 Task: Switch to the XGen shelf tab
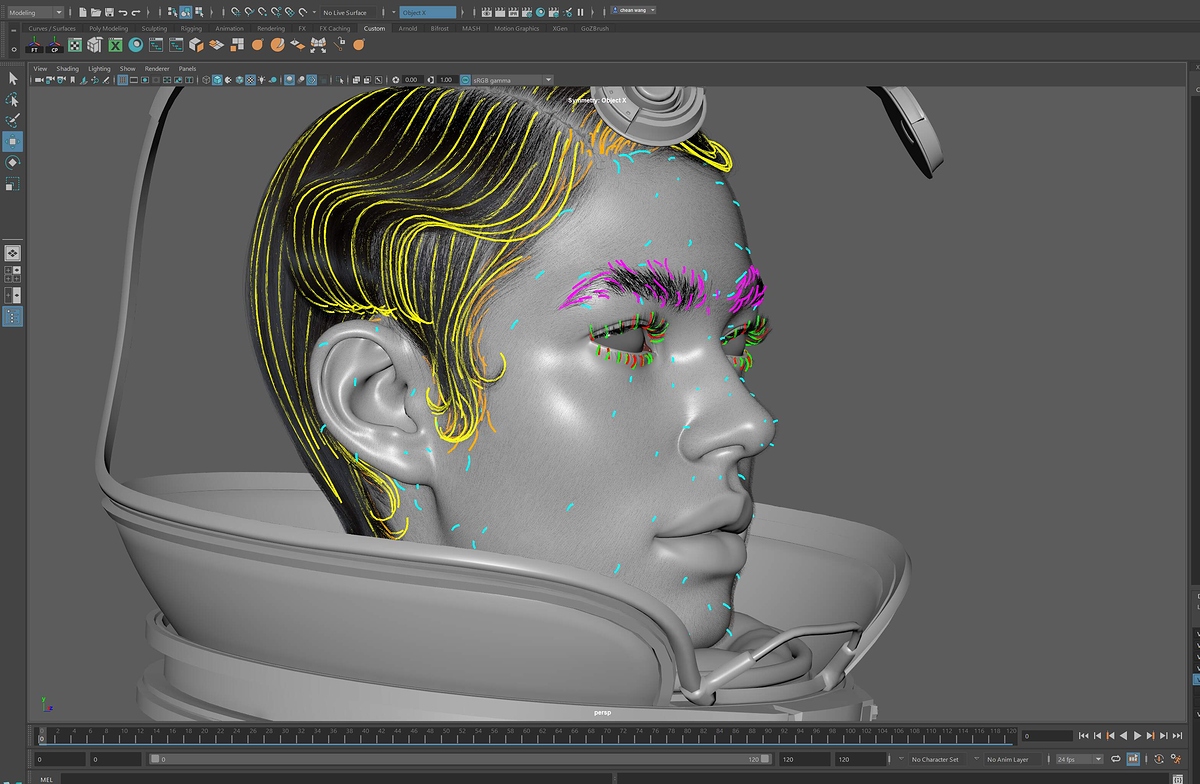(560, 28)
